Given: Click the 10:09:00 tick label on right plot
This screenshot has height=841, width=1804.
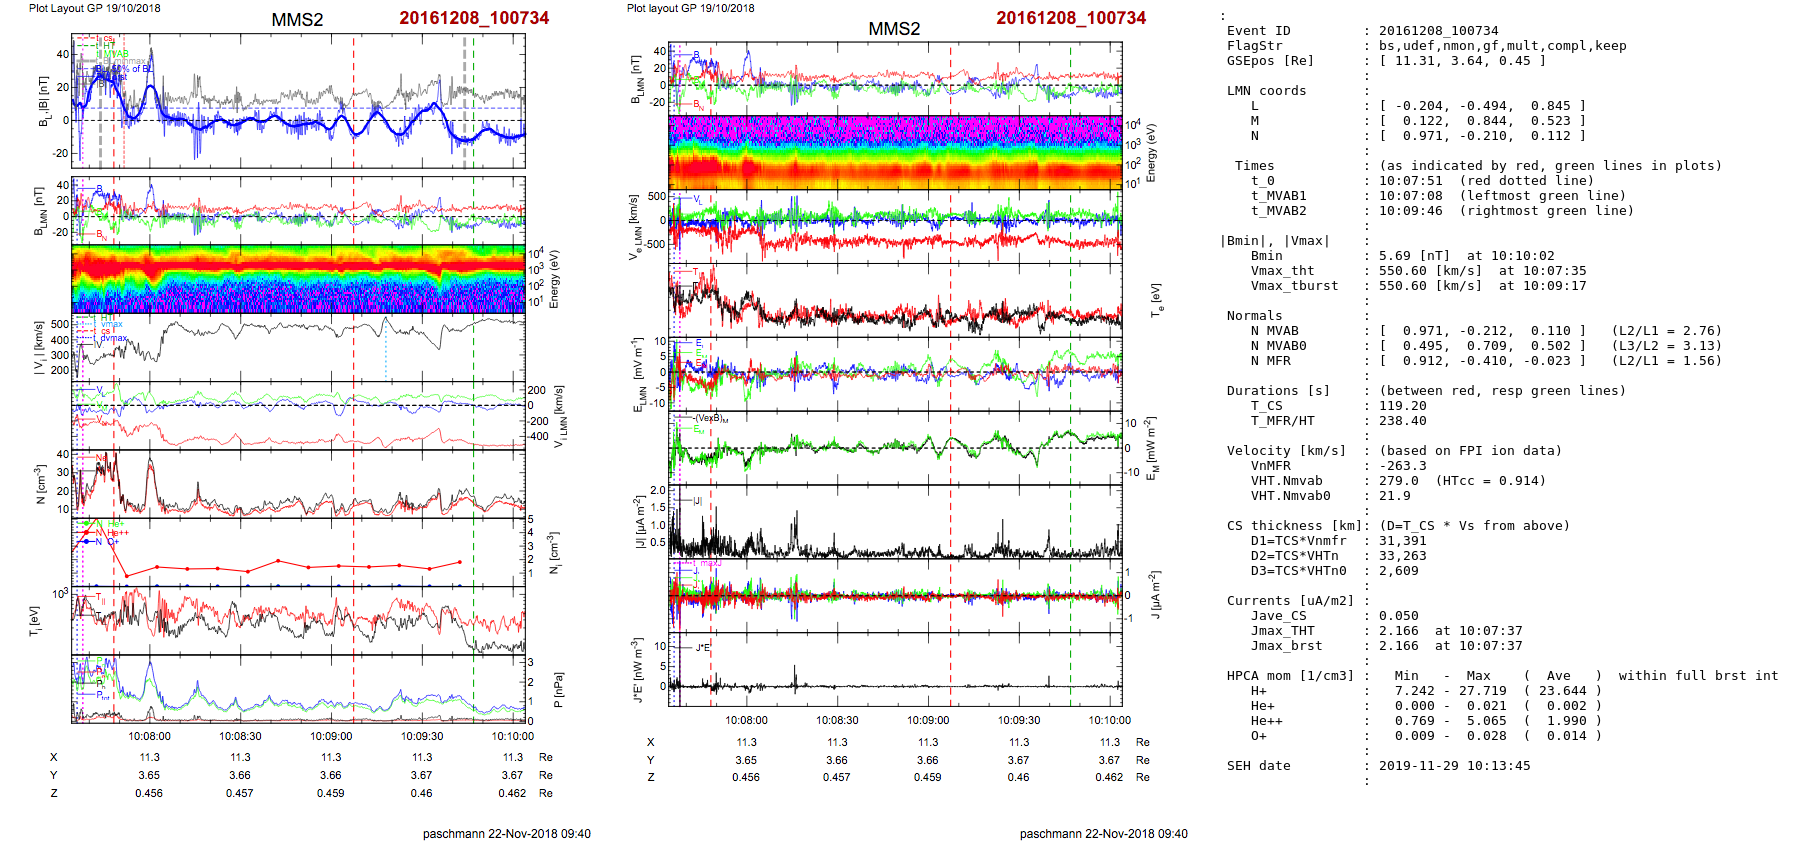Looking at the screenshot, I should (928, 720).
